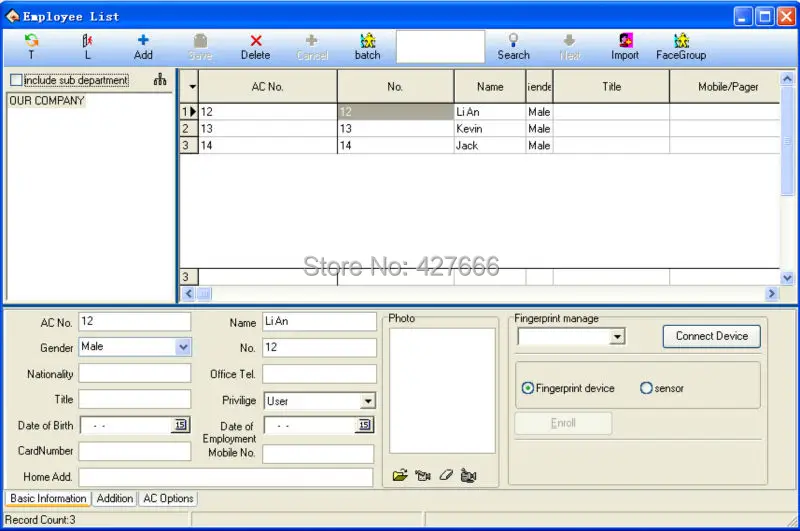
Task: Select OUR COMPANY in the department tree
Action: [x=46, y=100]
